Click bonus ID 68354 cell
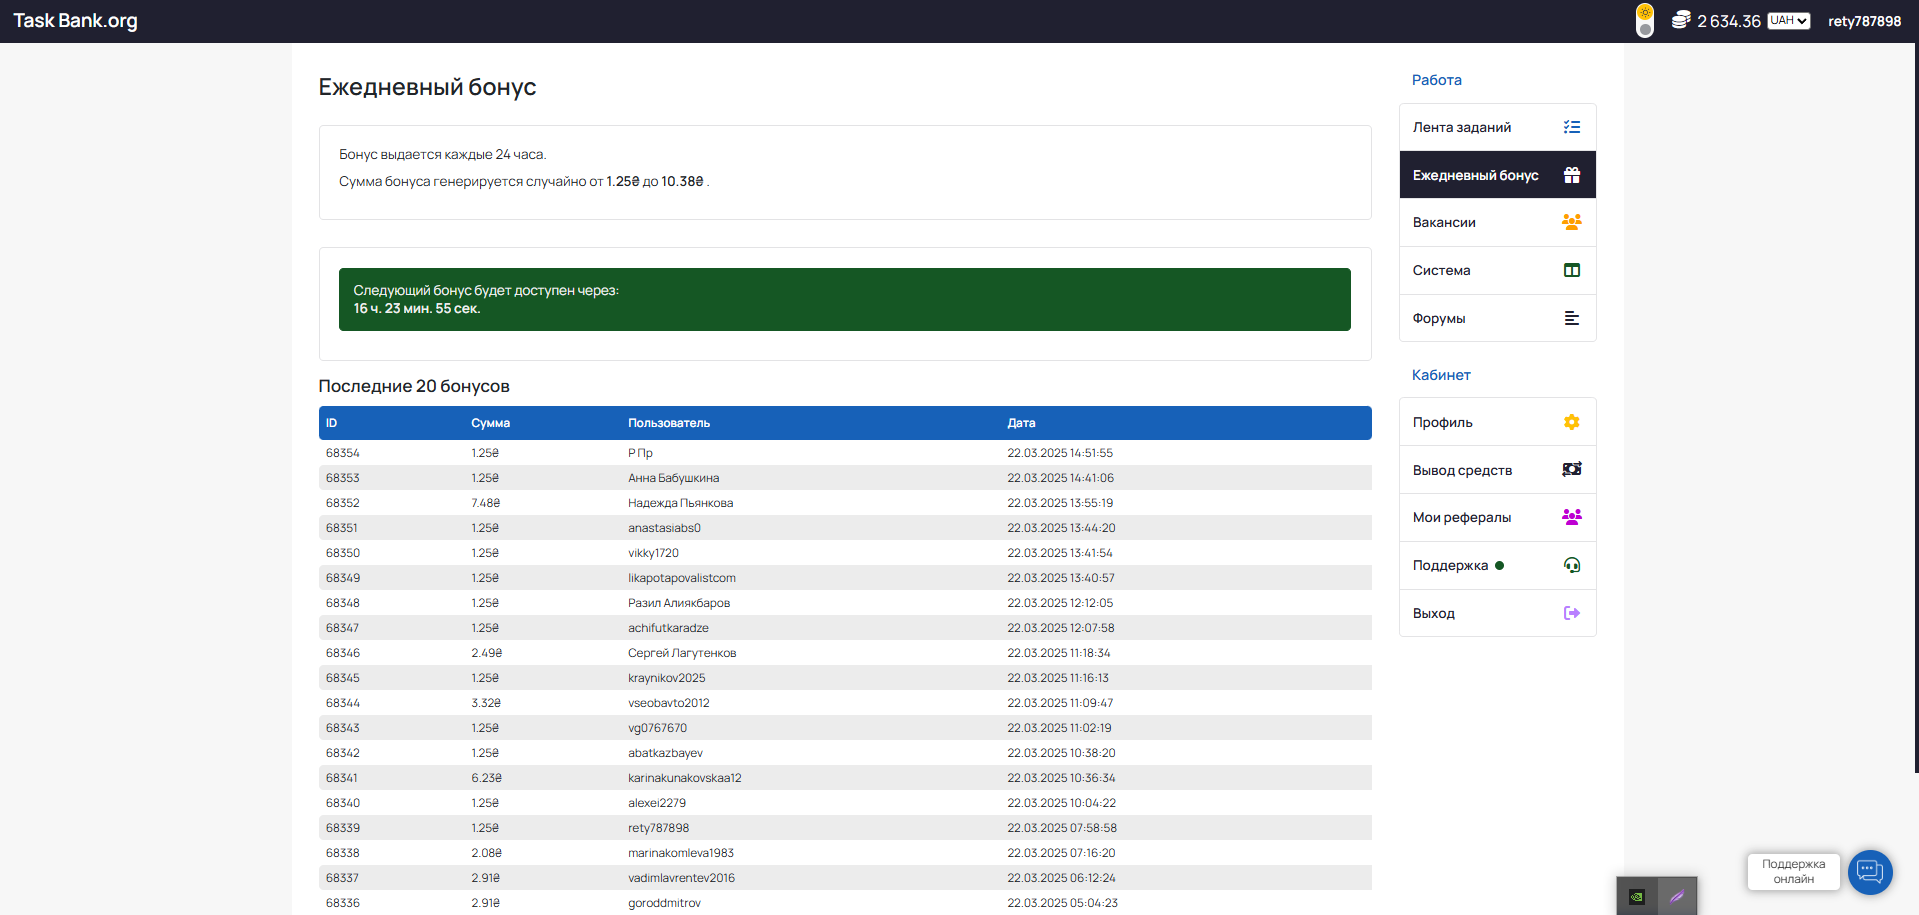Screen dimensions: 1919x915 [342, 453]
